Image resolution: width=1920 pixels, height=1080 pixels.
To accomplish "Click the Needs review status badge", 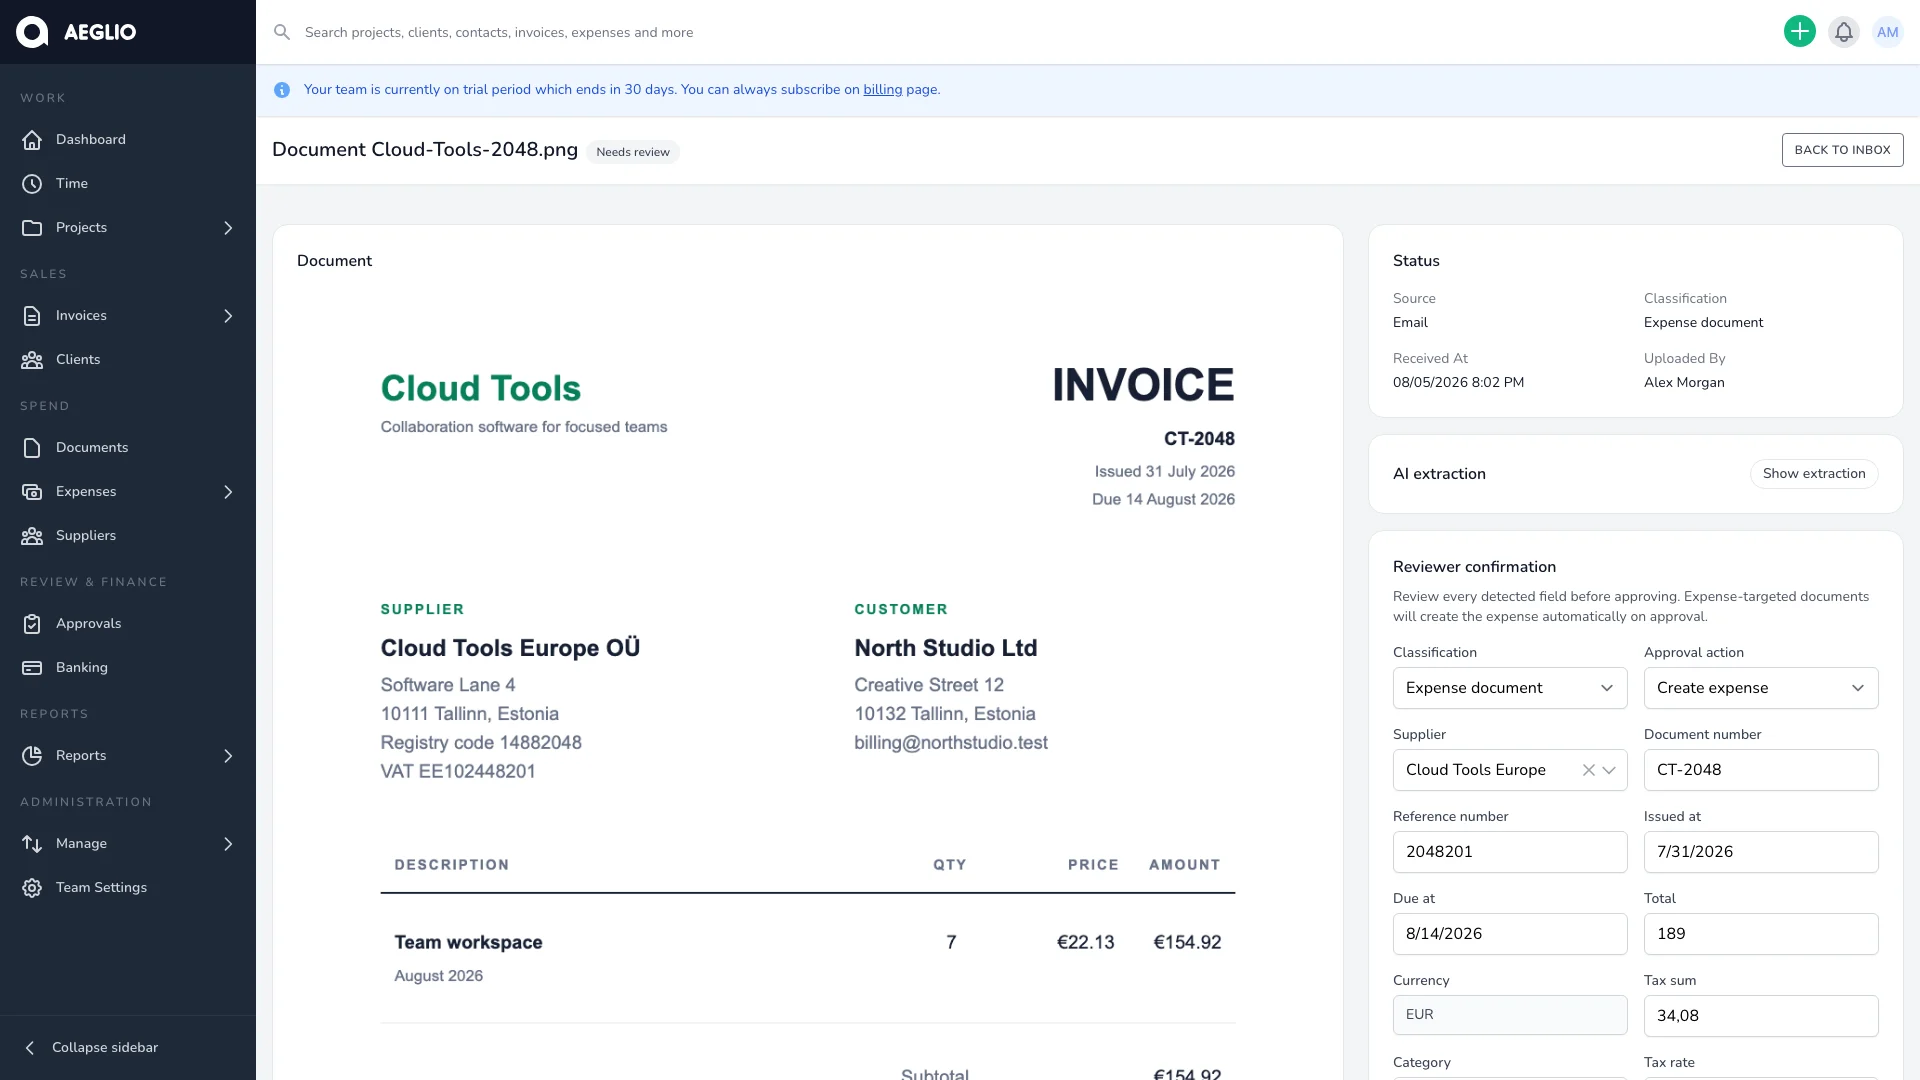I will coord(633,152).
